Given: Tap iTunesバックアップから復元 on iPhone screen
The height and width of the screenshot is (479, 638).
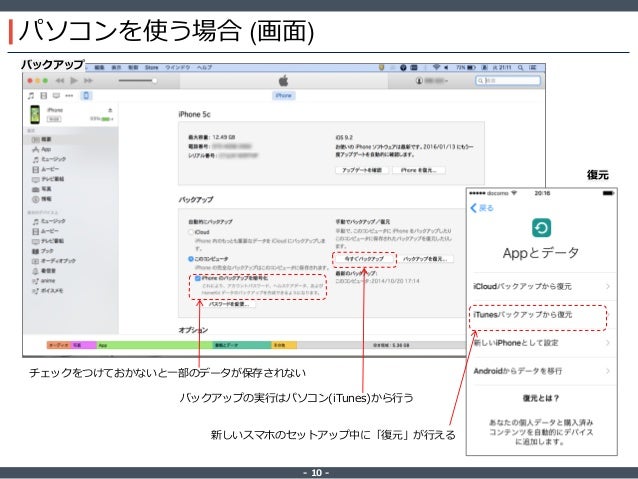Looking at the screenshot, I should (x=542, y=315).
